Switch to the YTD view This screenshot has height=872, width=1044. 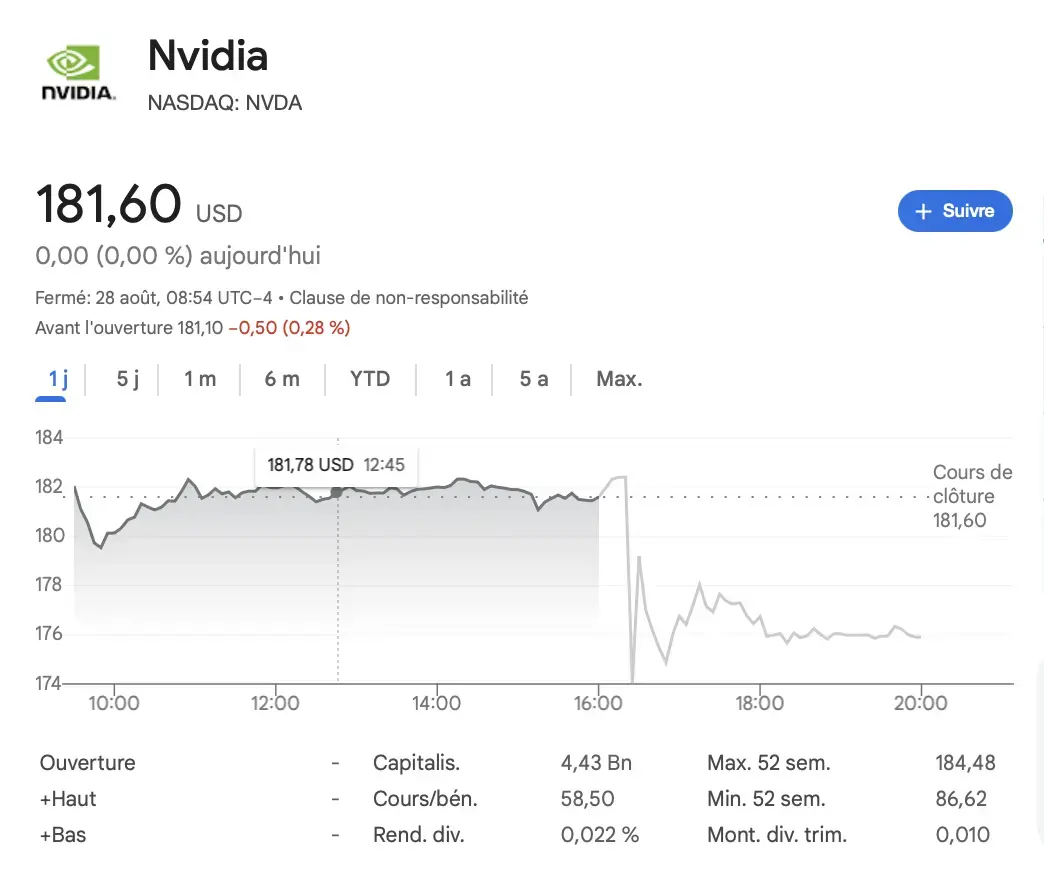tap(369, 379)
